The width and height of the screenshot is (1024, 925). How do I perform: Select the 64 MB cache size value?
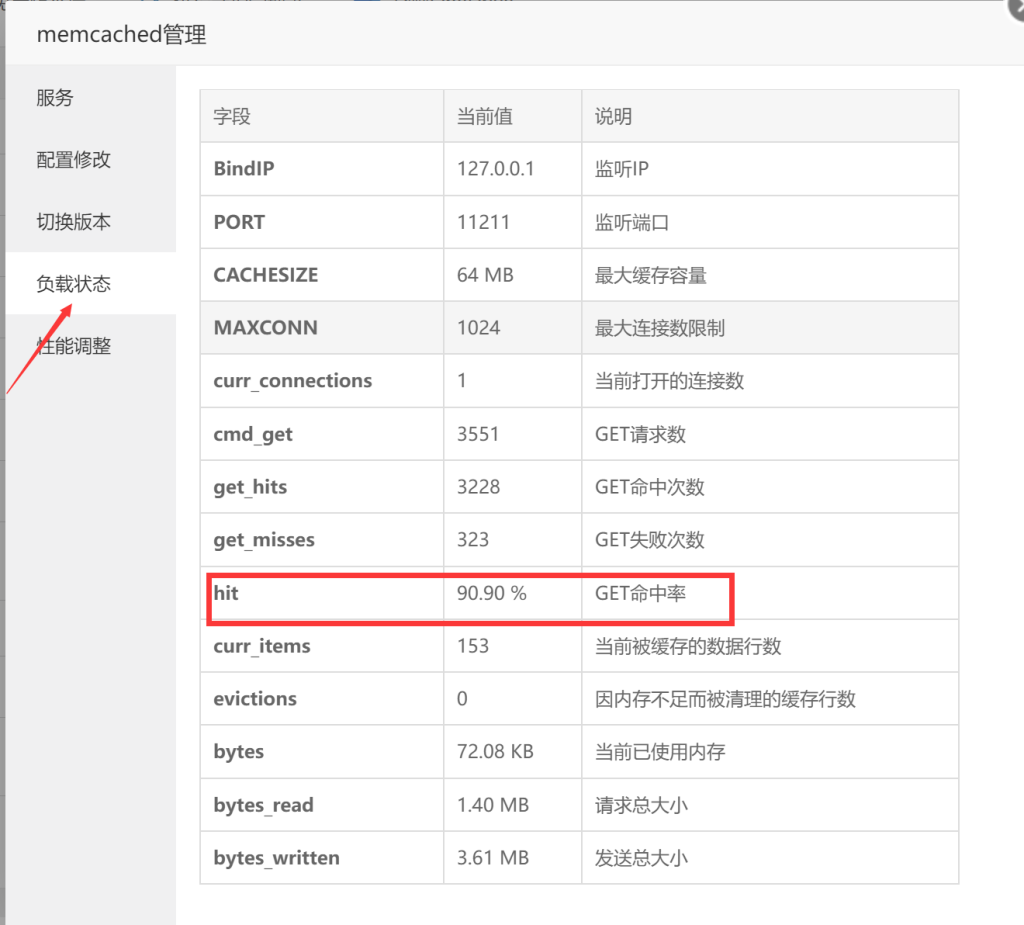485,275
